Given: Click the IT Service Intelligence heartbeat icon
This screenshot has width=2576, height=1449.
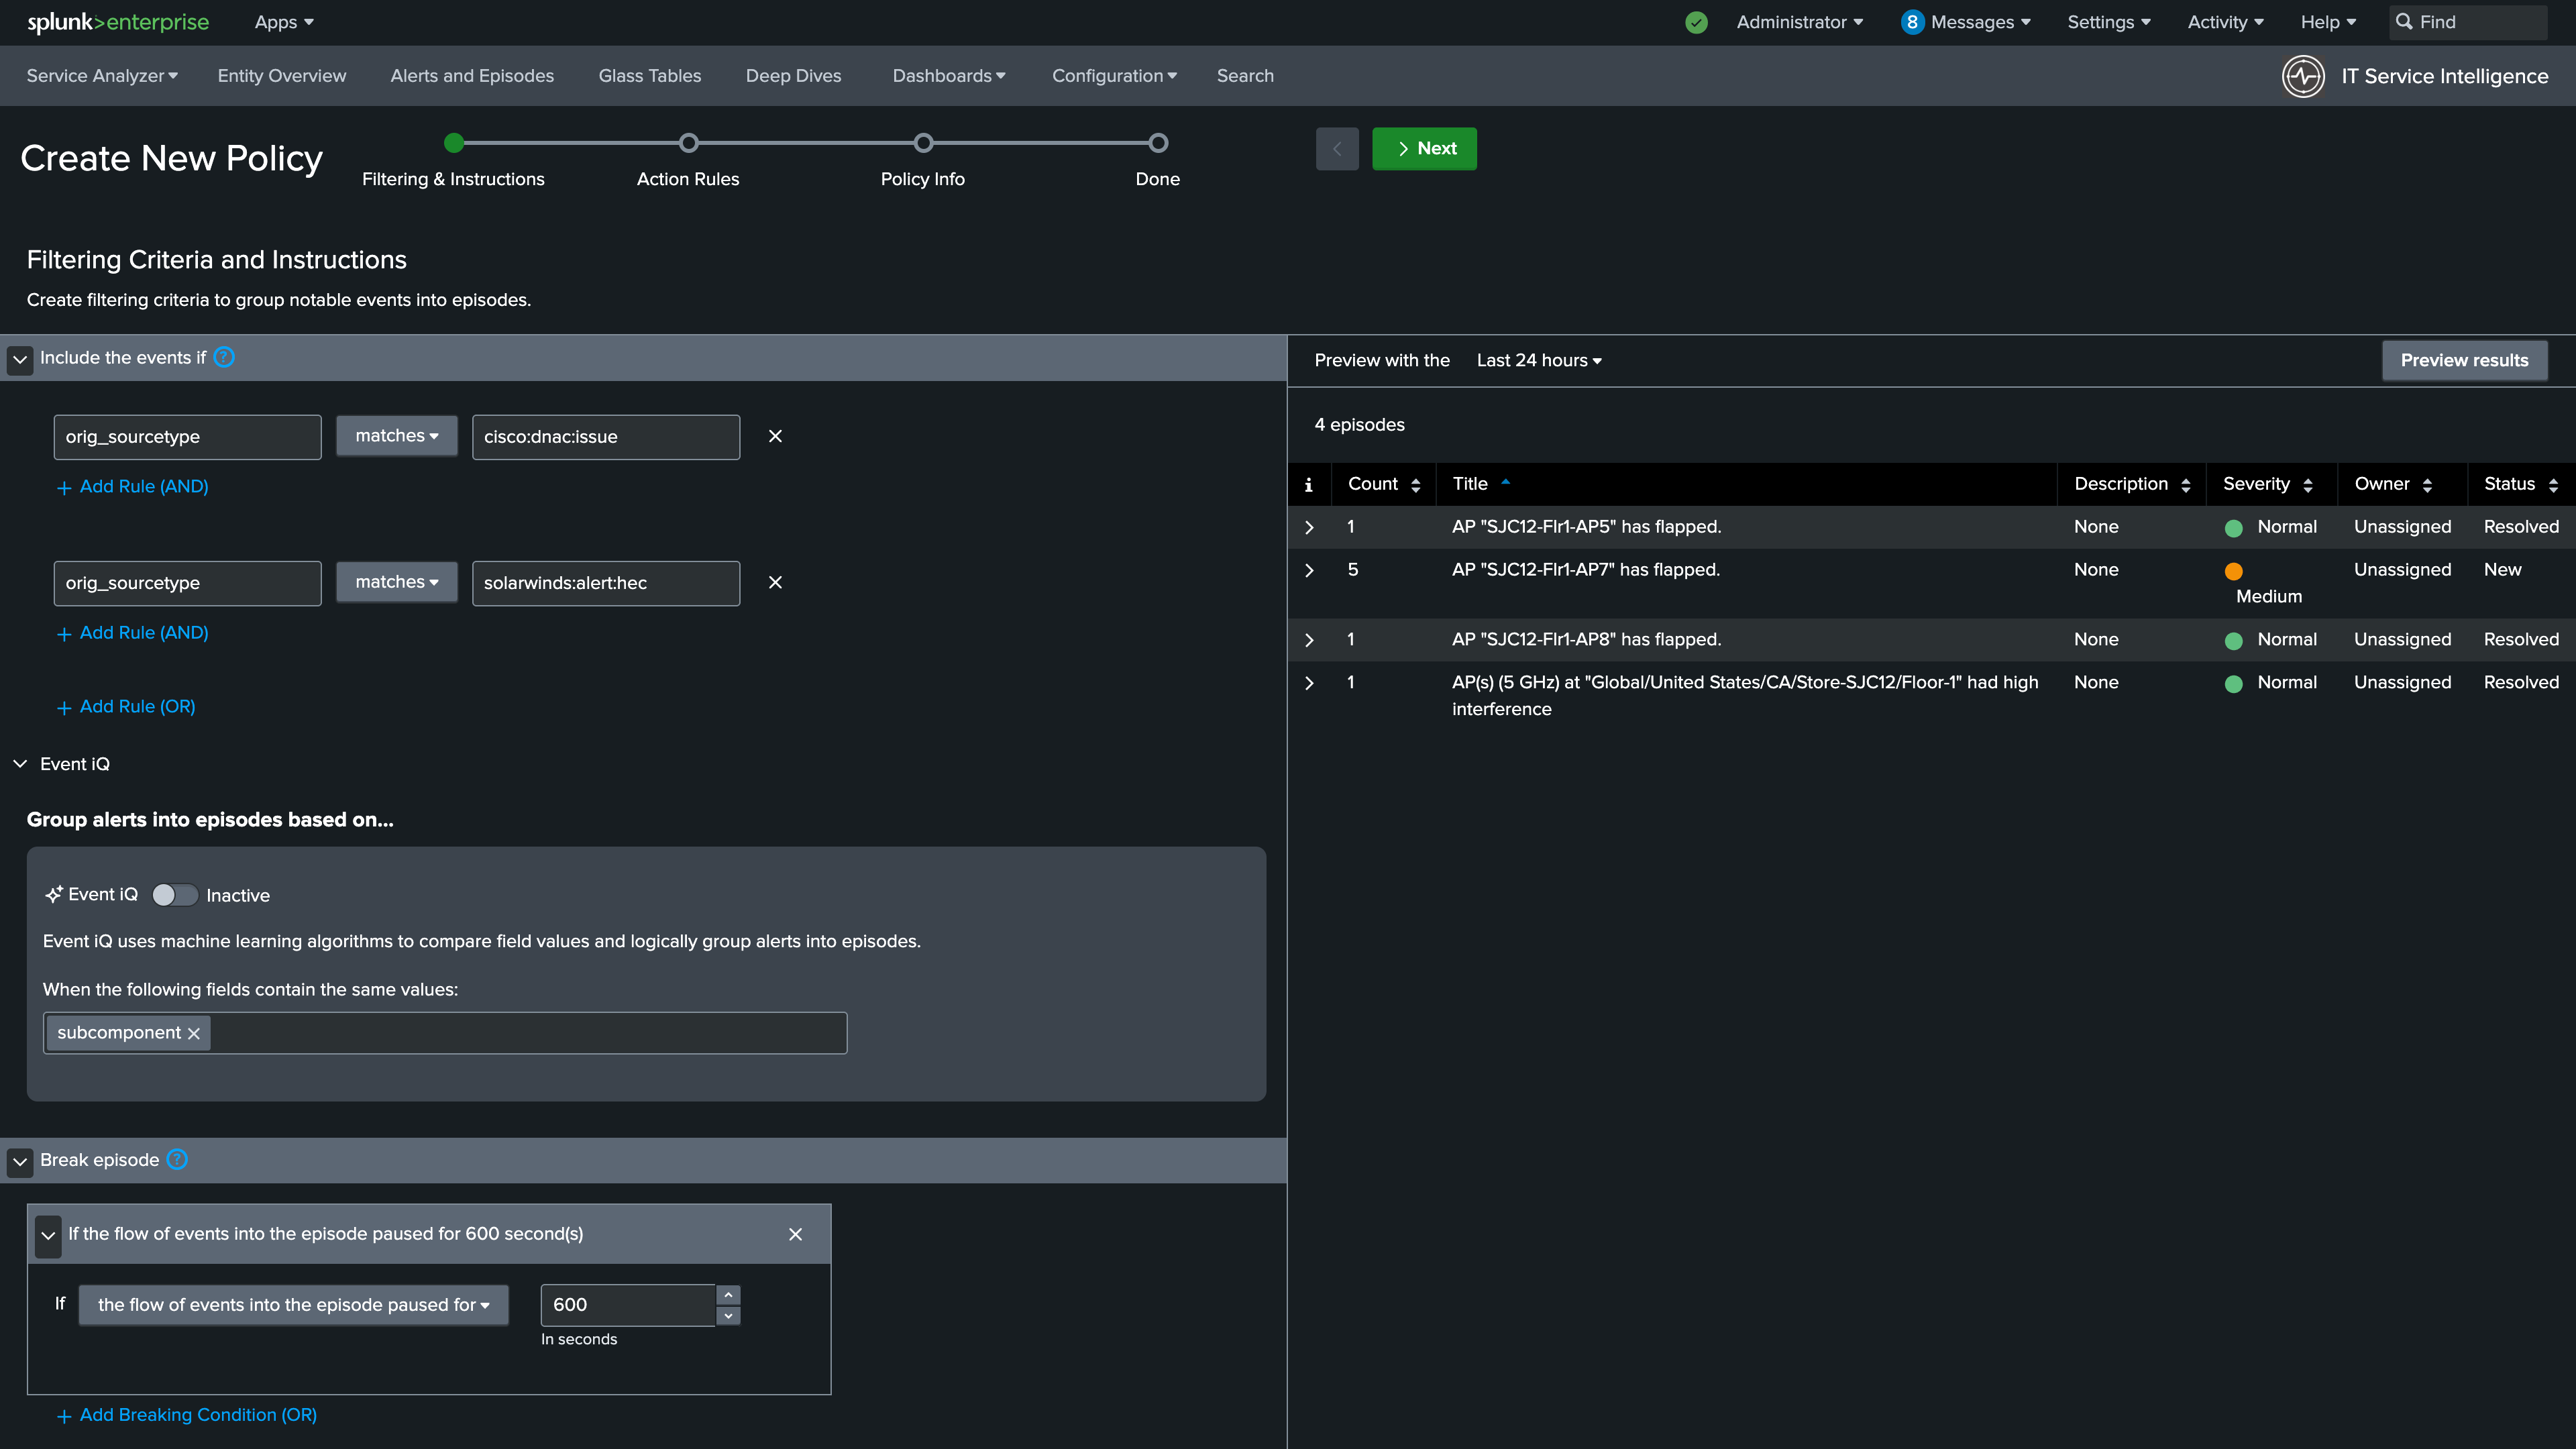Looking at the screenshot, I should (x=2303, y=76).
